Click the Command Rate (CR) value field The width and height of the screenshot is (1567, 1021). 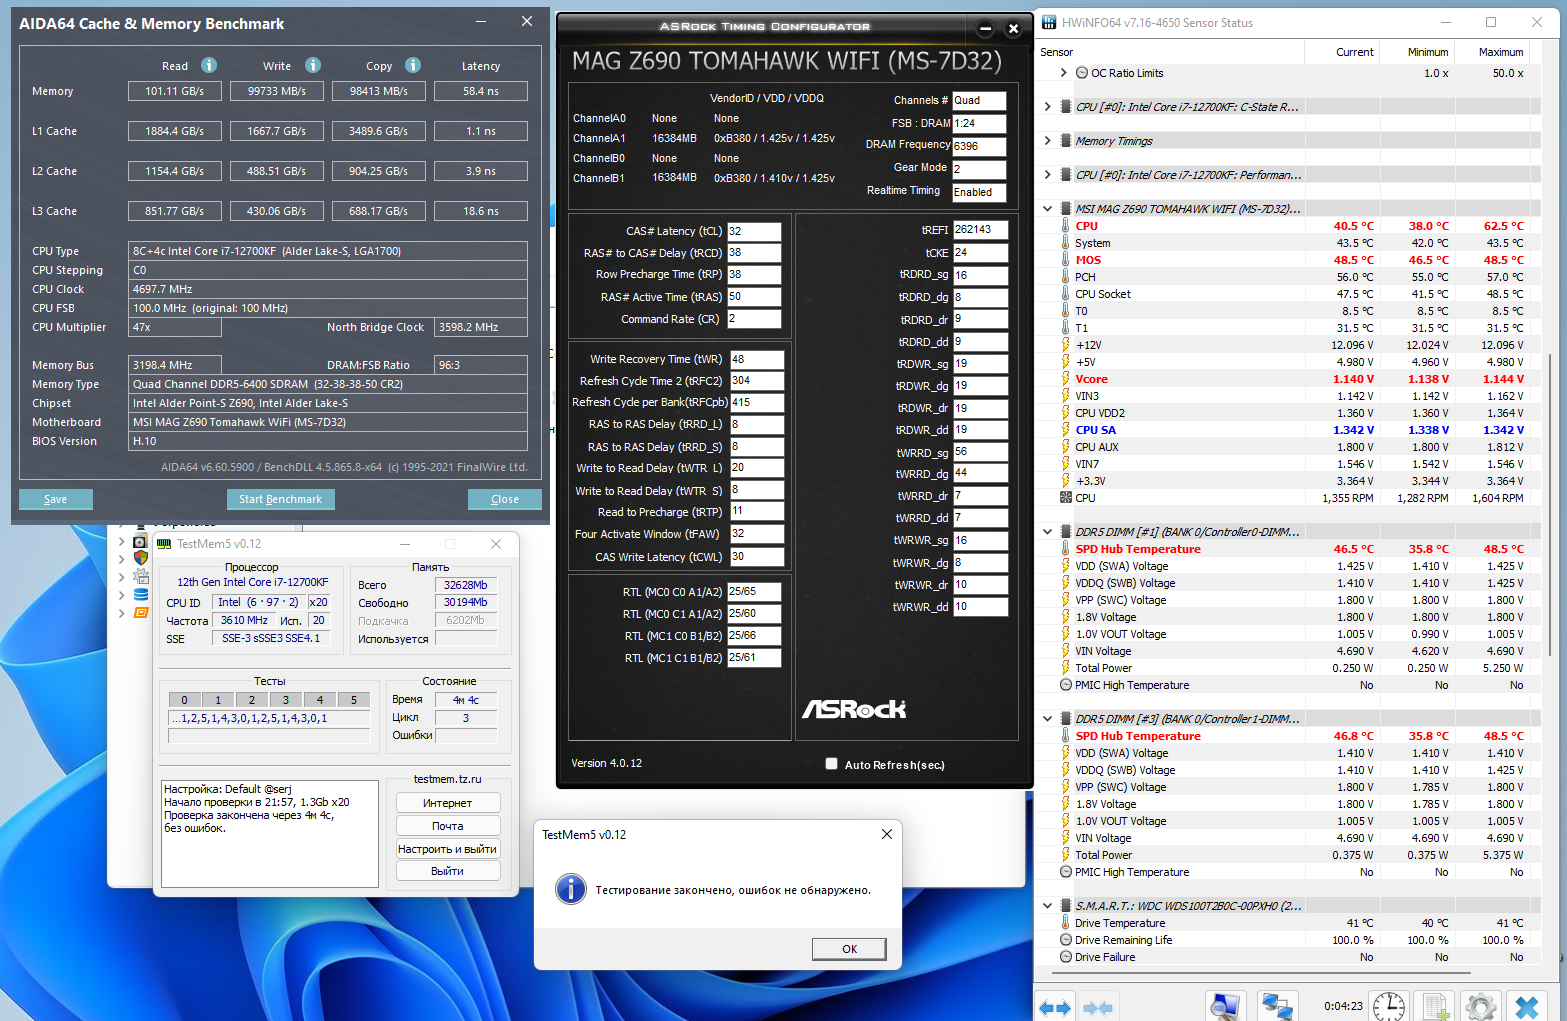(x=754, y=319)
